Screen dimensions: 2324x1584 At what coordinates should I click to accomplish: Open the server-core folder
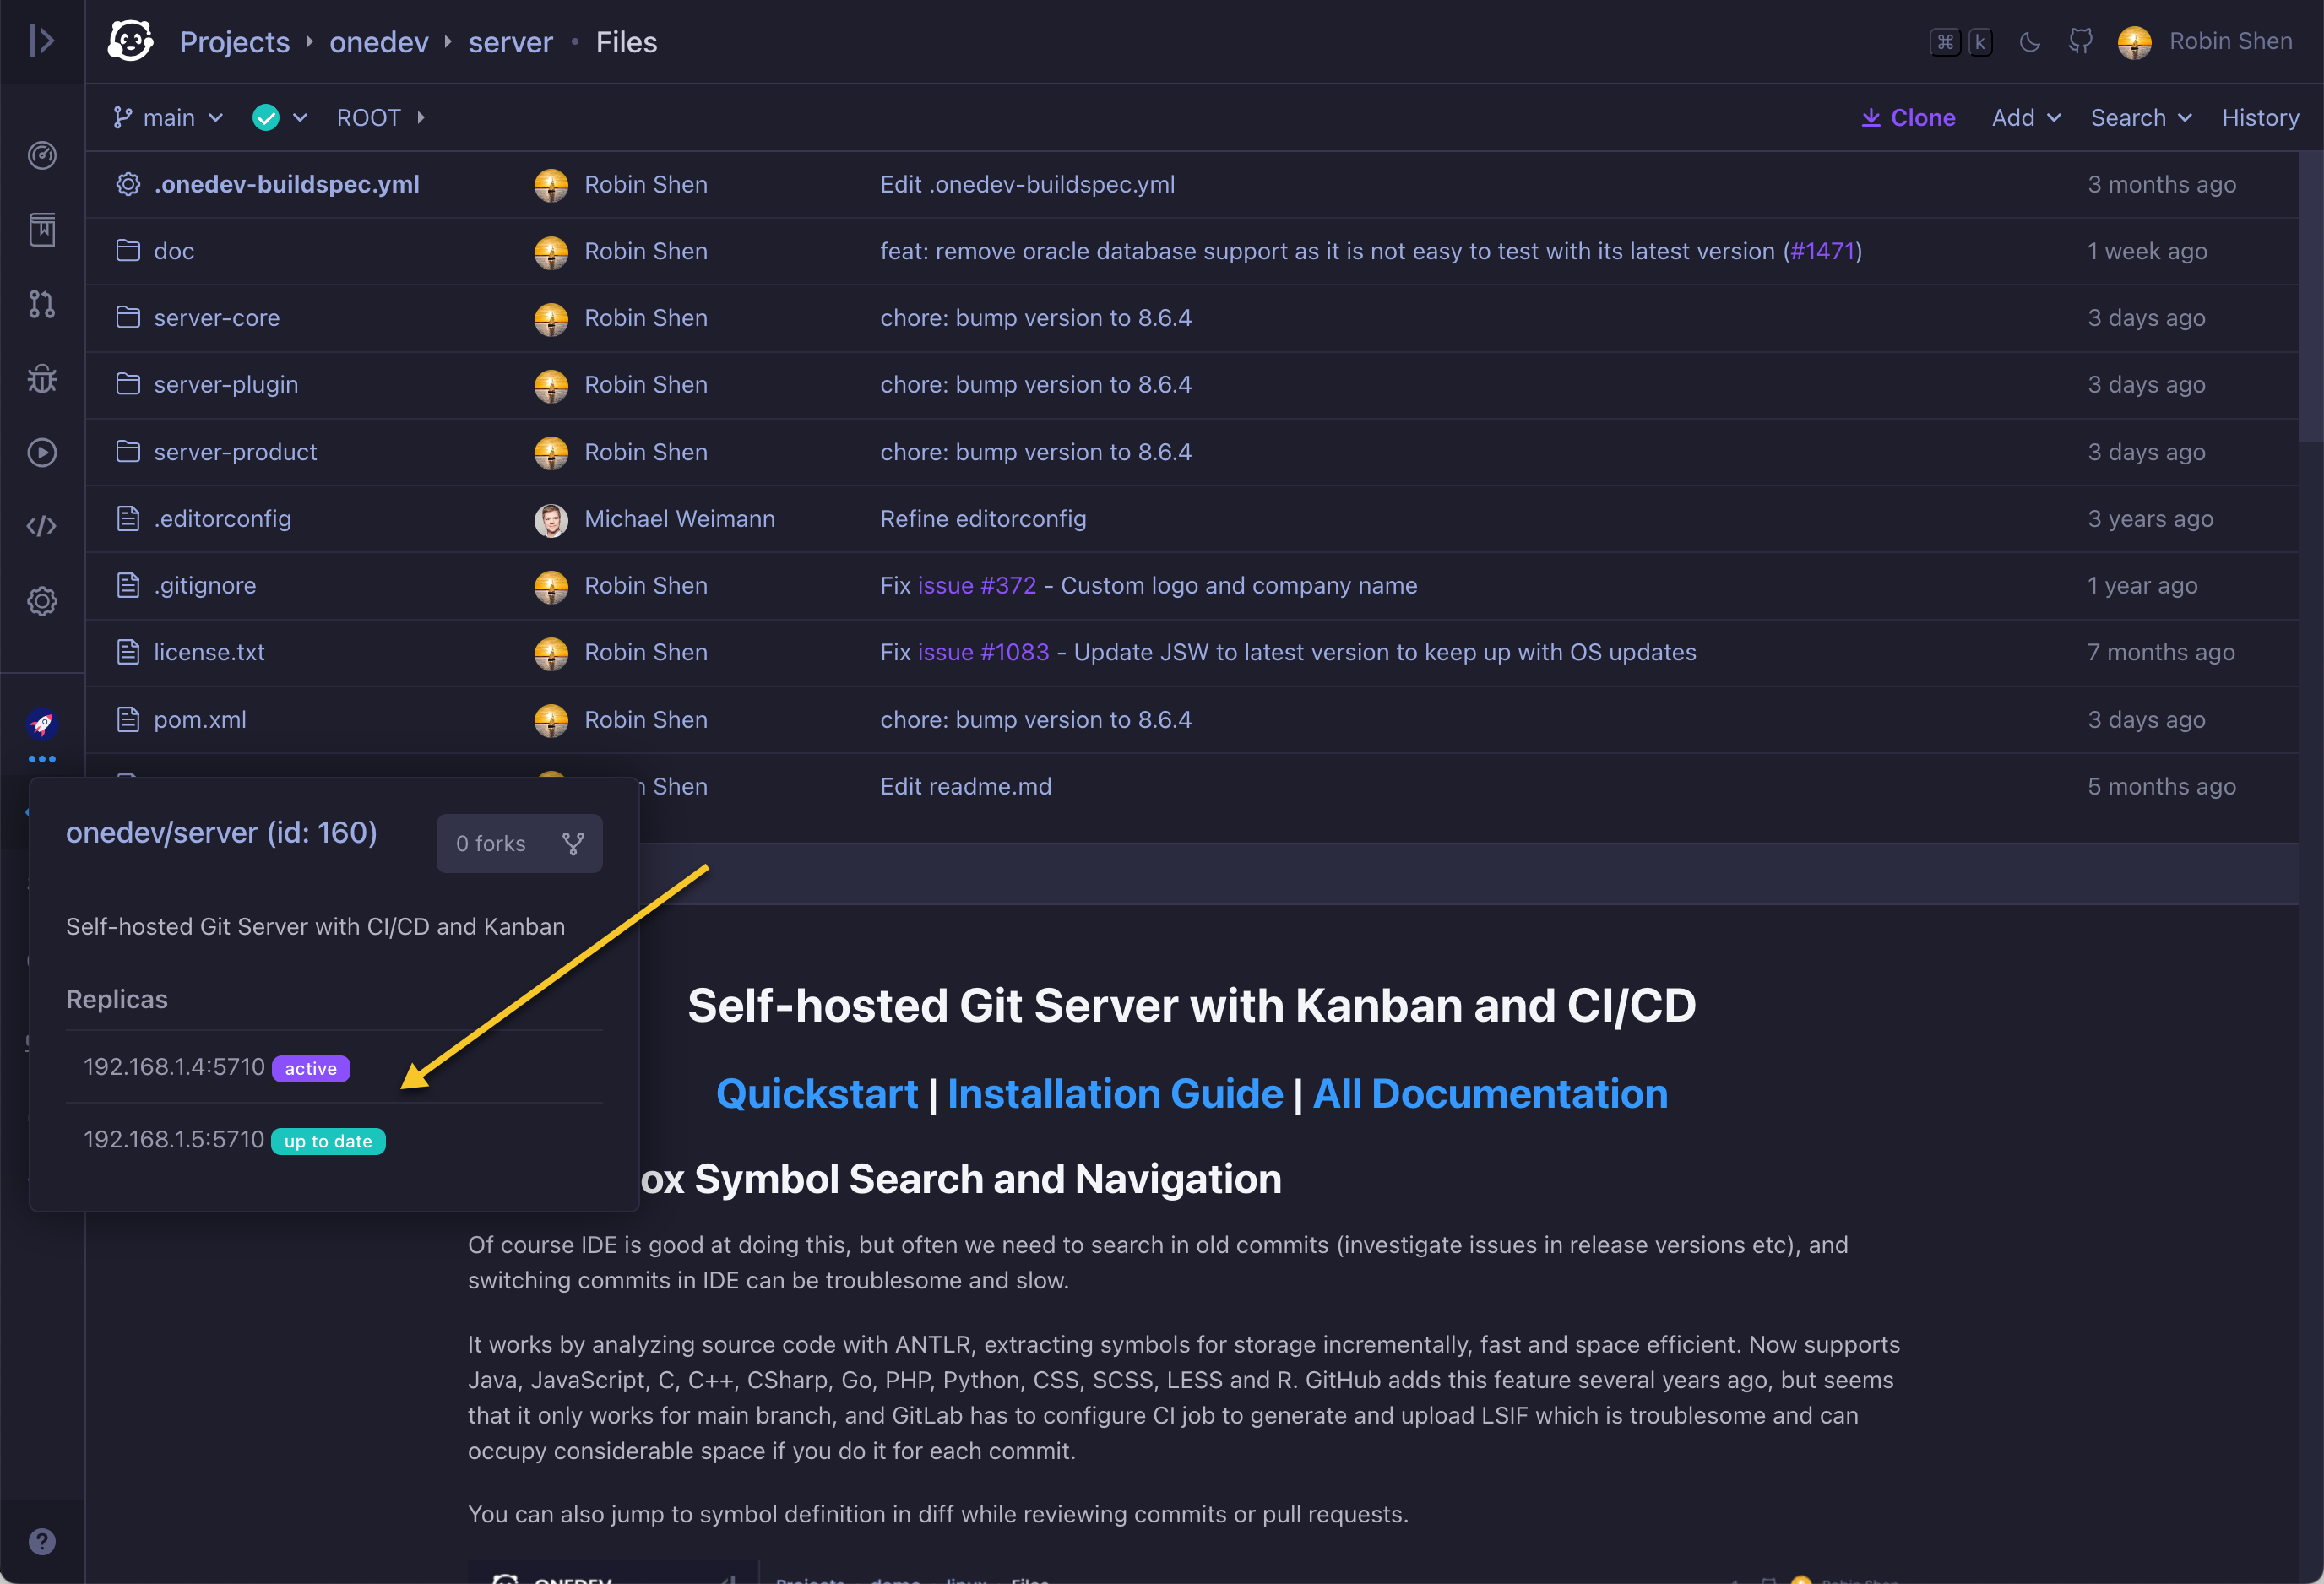tap(216, 318)
